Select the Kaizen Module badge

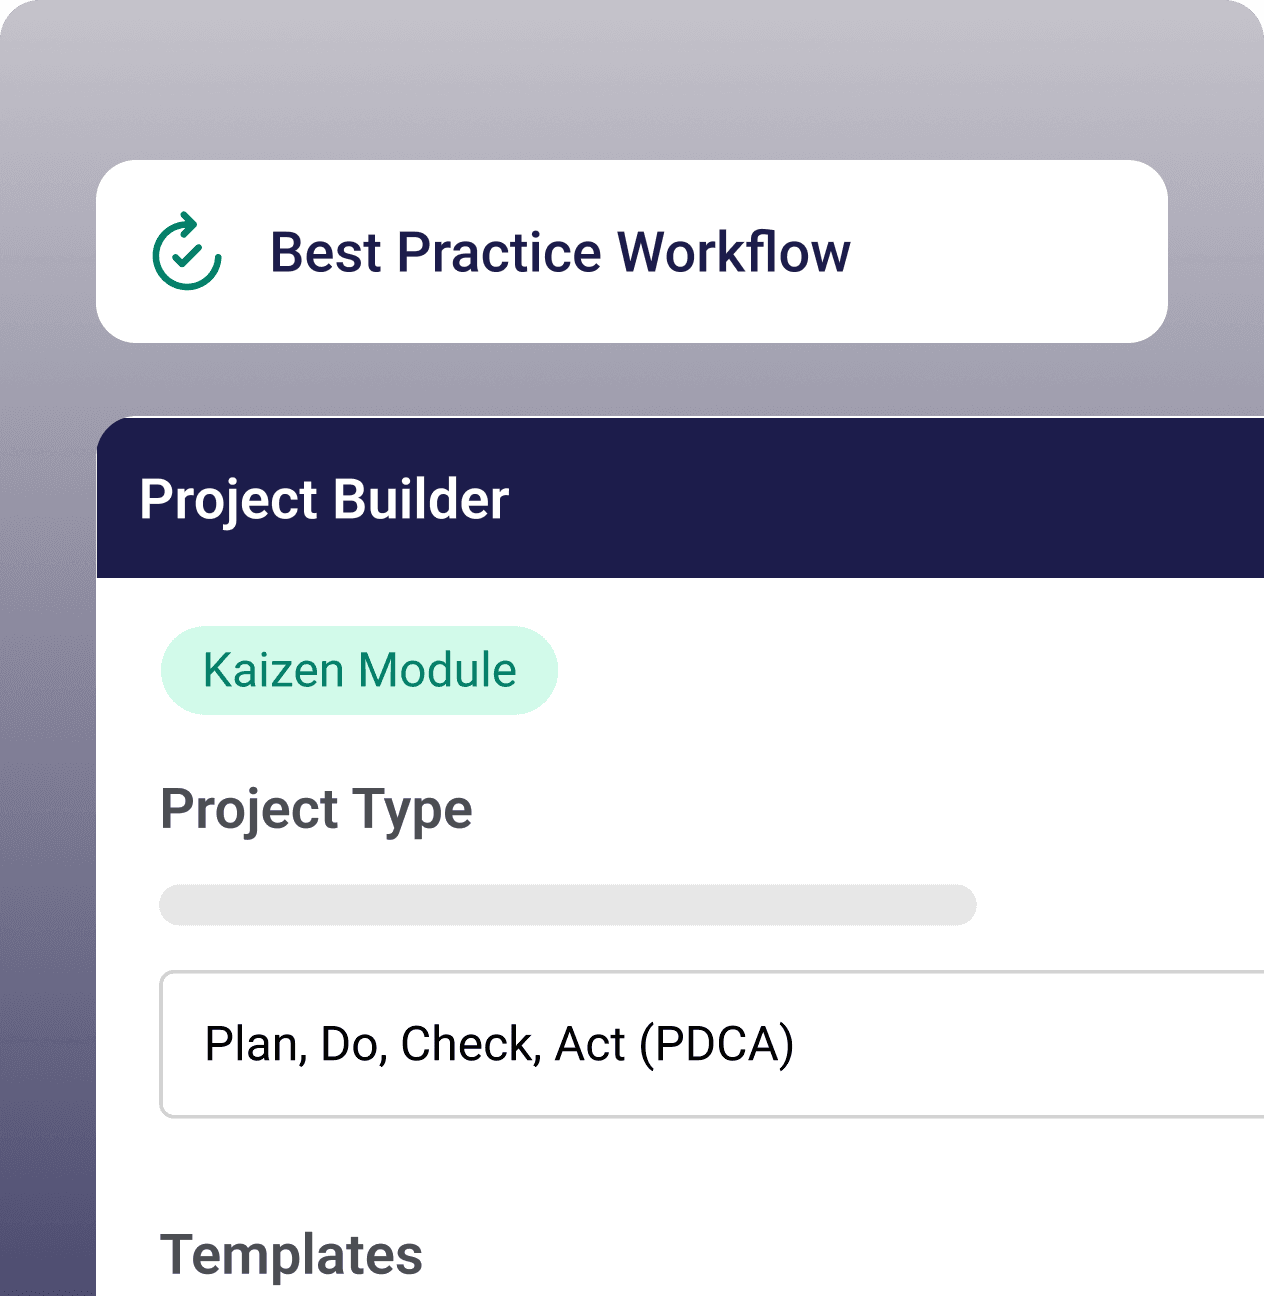[359, 670]
